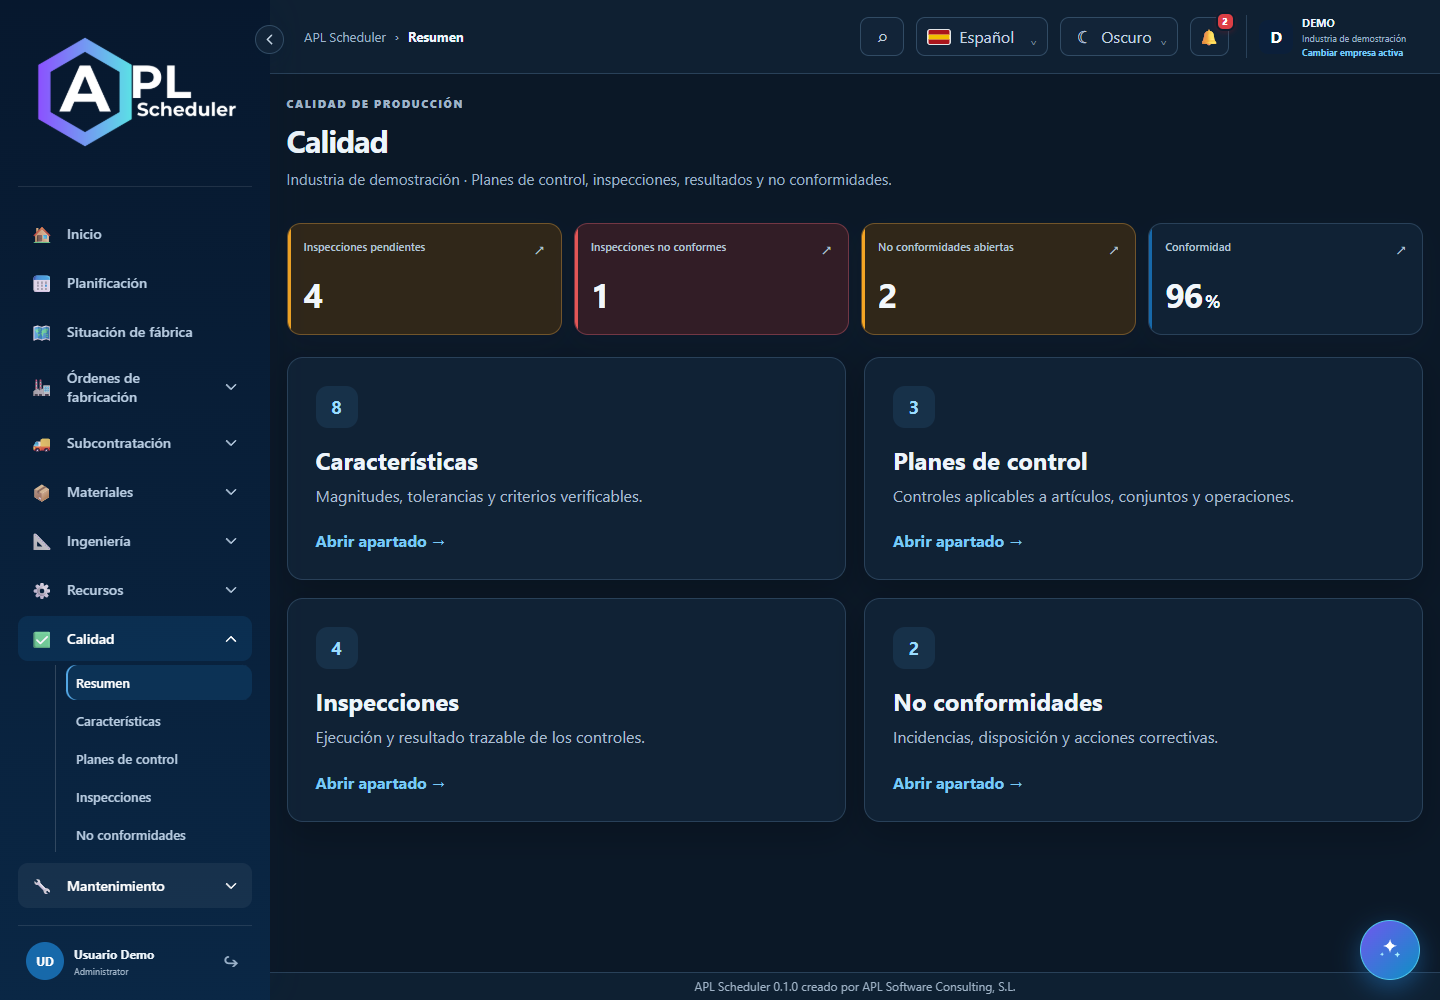Click arrow icon on Conformidad card

[x=1401, y=250]
